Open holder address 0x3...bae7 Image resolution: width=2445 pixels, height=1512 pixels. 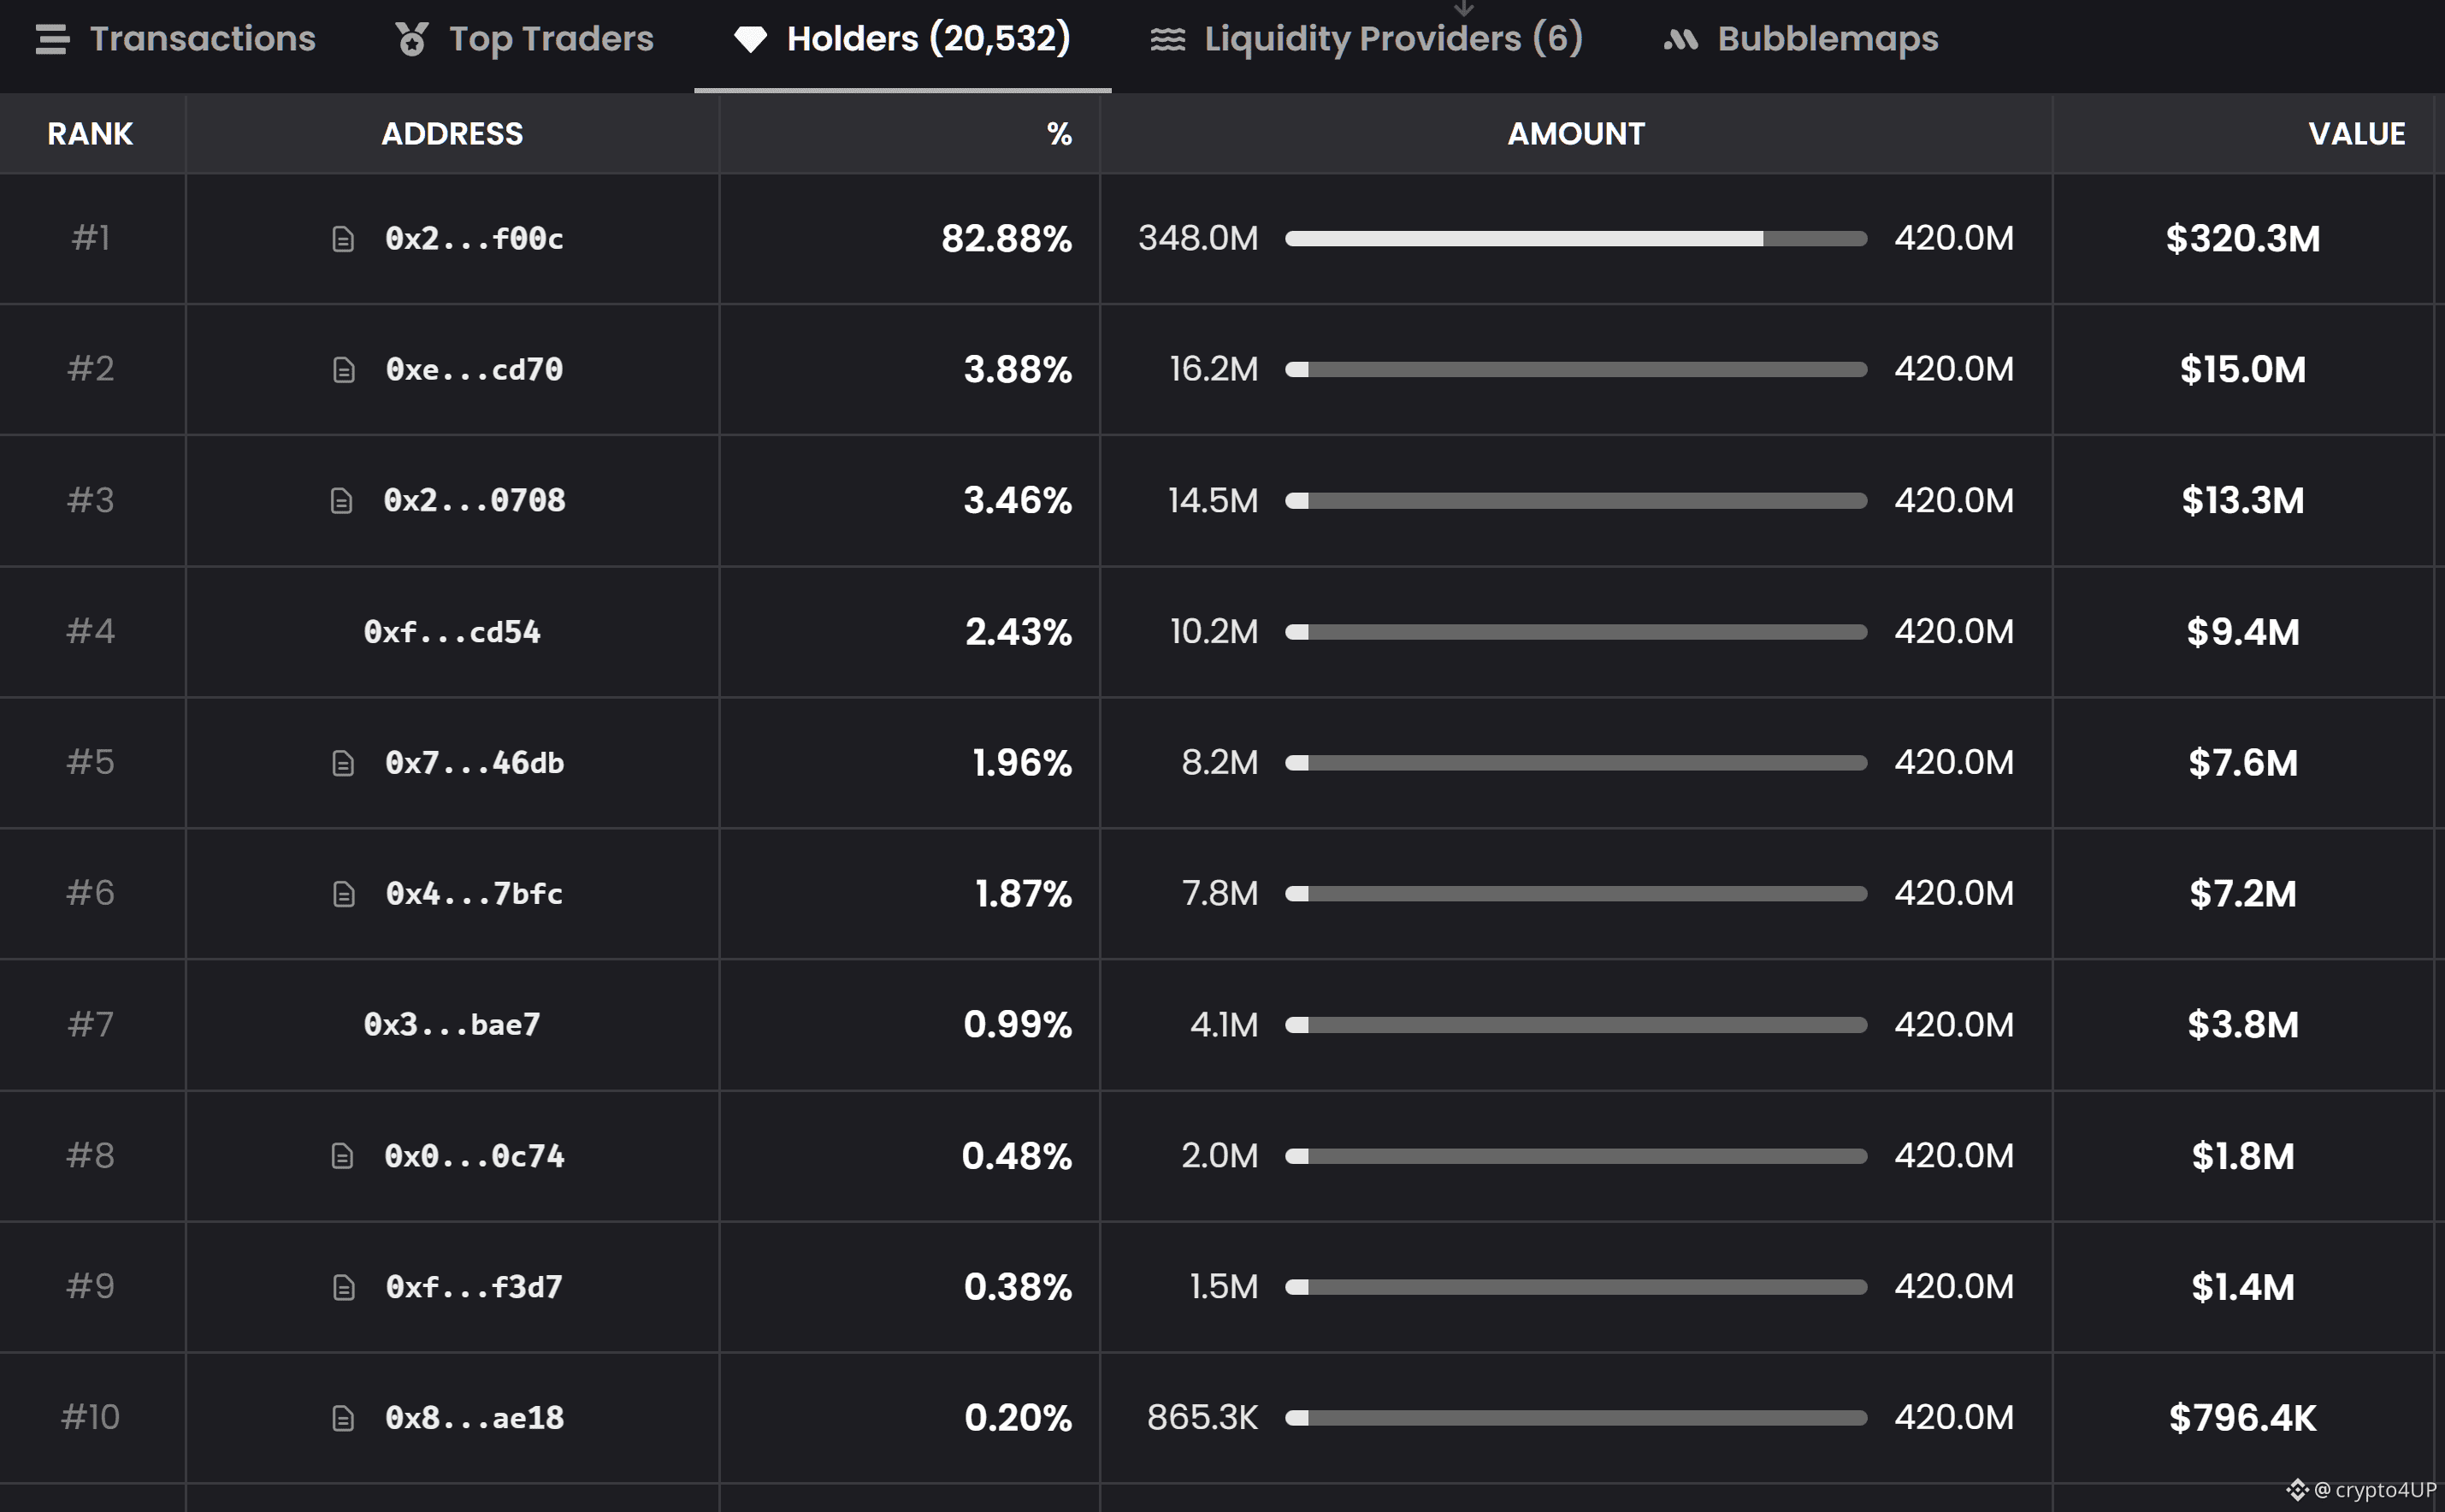coord(452,1025)
